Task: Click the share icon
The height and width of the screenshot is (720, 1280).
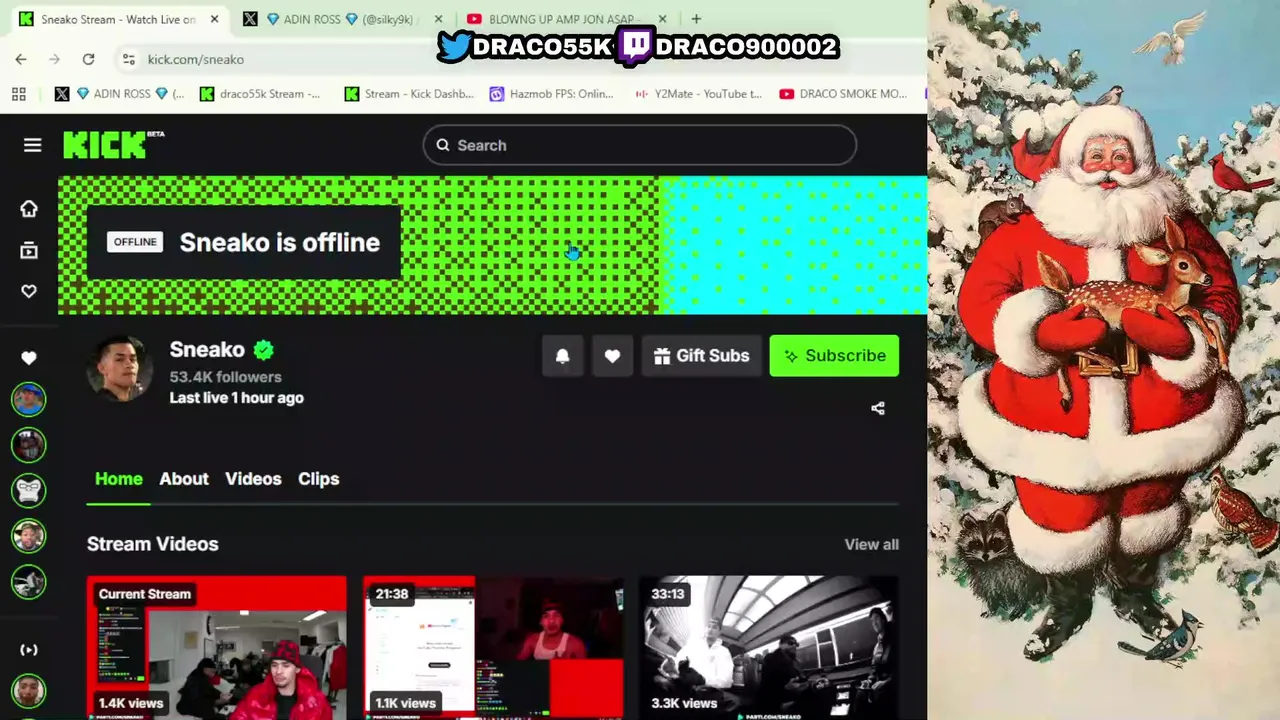Action: [878, 408]
